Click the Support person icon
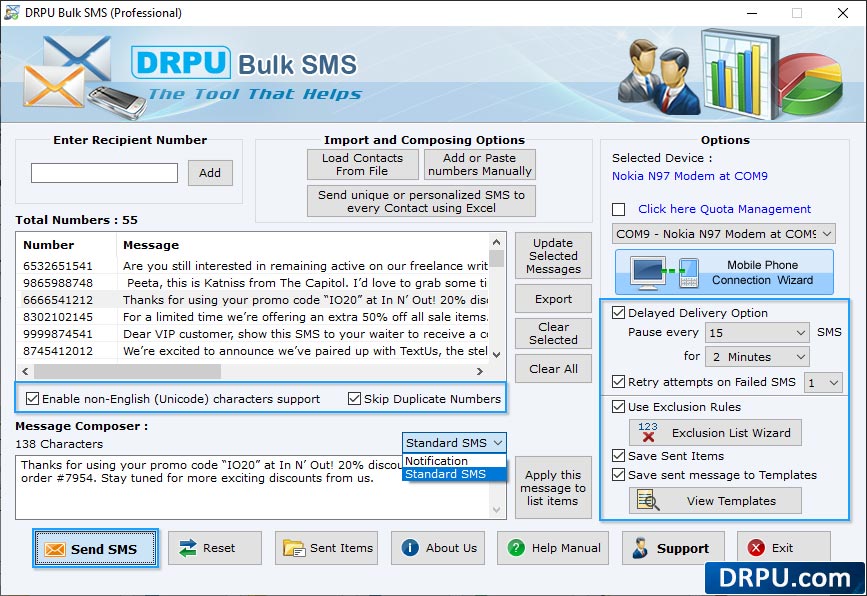Viewport: 867px width, 596px height. point(640,548)
